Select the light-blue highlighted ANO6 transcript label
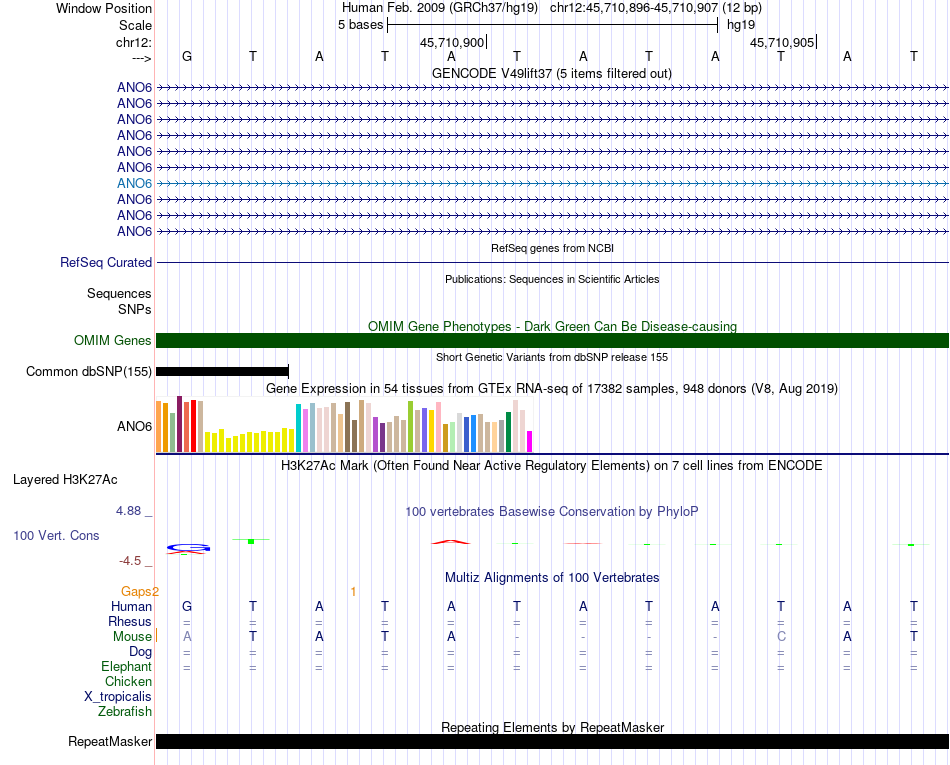 click(135, 183)
